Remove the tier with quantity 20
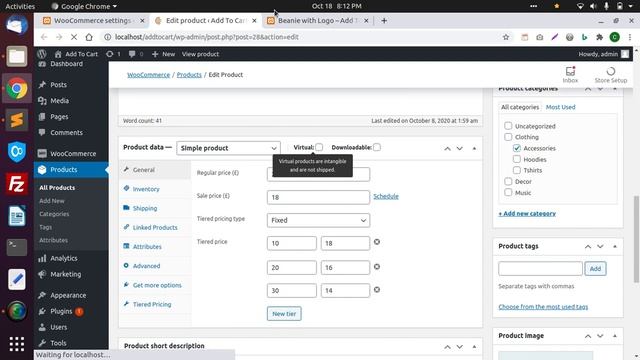640x360 pixels. tap(377, 267)
